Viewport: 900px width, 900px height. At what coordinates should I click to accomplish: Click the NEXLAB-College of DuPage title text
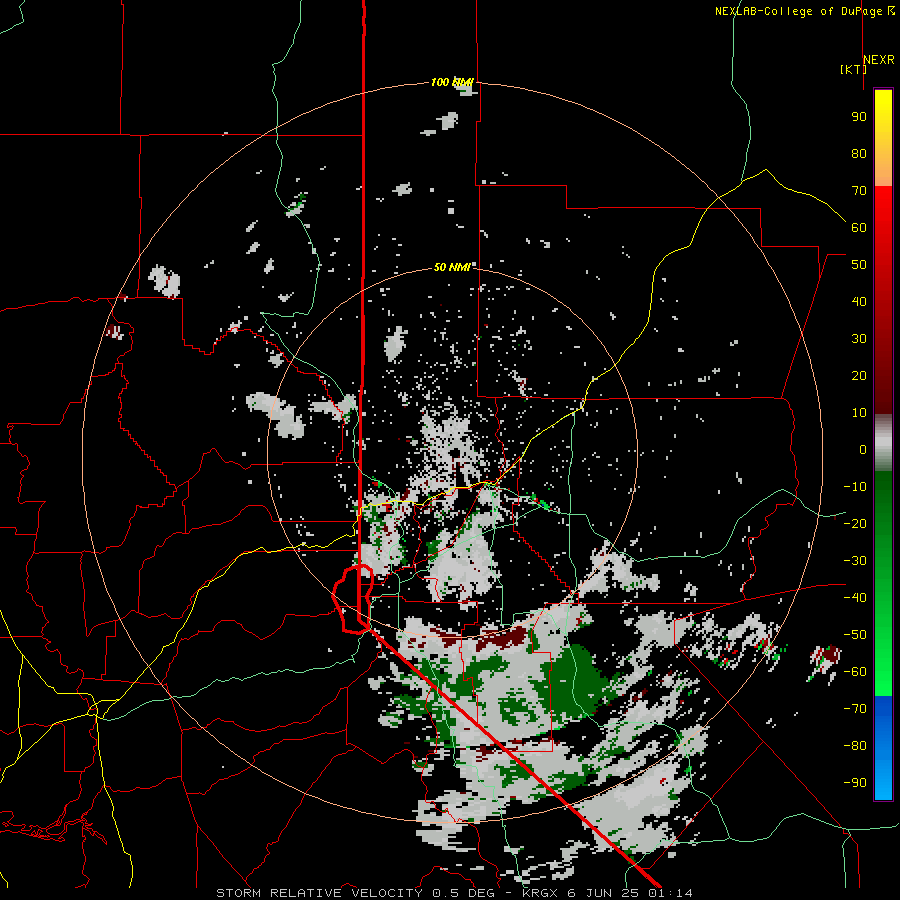(x=798, y=11)
